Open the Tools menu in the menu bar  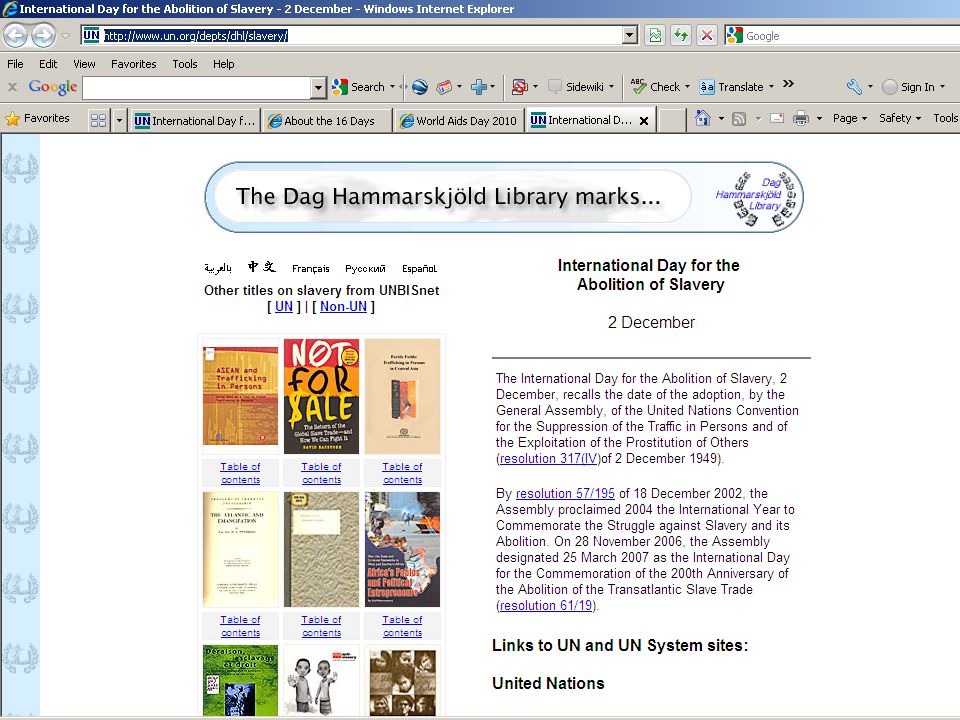(x=184, y=64)
